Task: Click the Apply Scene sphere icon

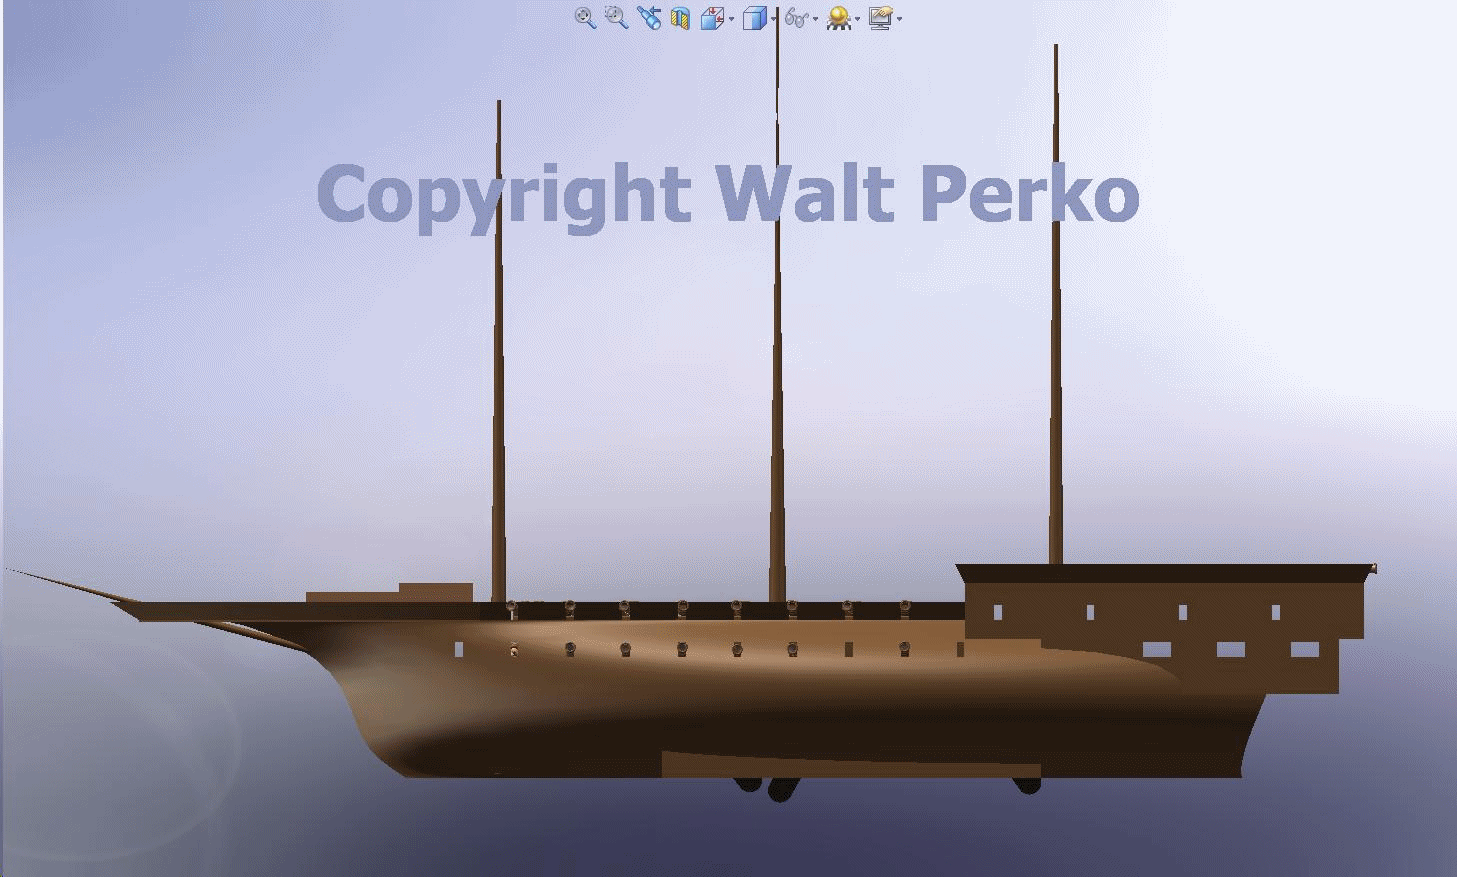Action: pyautogui.click(x=838, y=18)
